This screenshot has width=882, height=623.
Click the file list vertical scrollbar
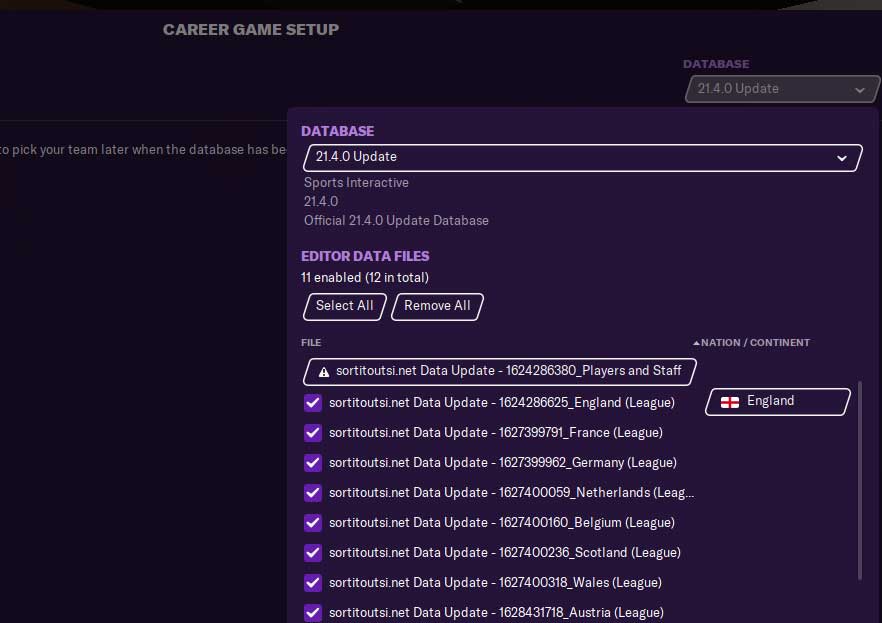coord(860,480)
